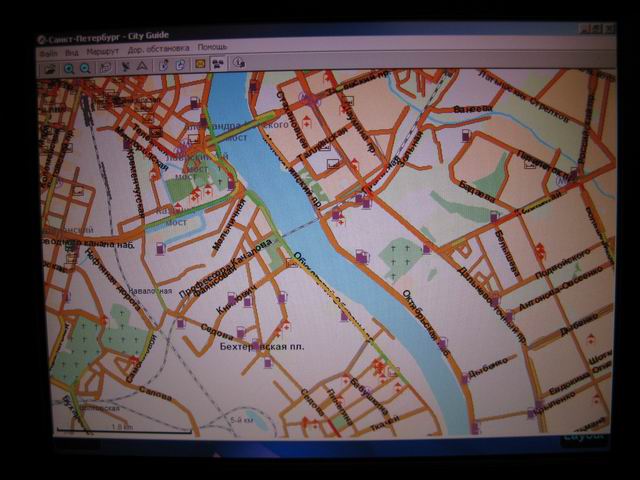This screenshot has height=480, width=640.
Task: Select the route point tool icon
Action: tap(126, 67)
